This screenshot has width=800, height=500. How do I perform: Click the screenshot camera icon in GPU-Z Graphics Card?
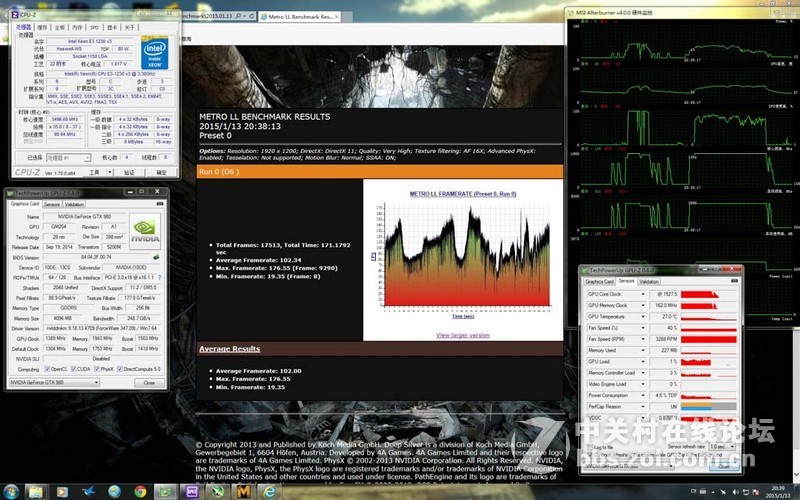tap(160, 204)
